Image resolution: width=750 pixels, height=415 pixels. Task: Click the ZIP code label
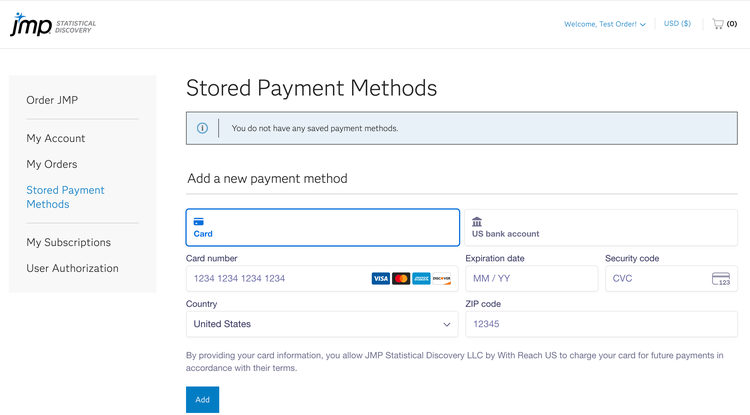pos(483,304)
